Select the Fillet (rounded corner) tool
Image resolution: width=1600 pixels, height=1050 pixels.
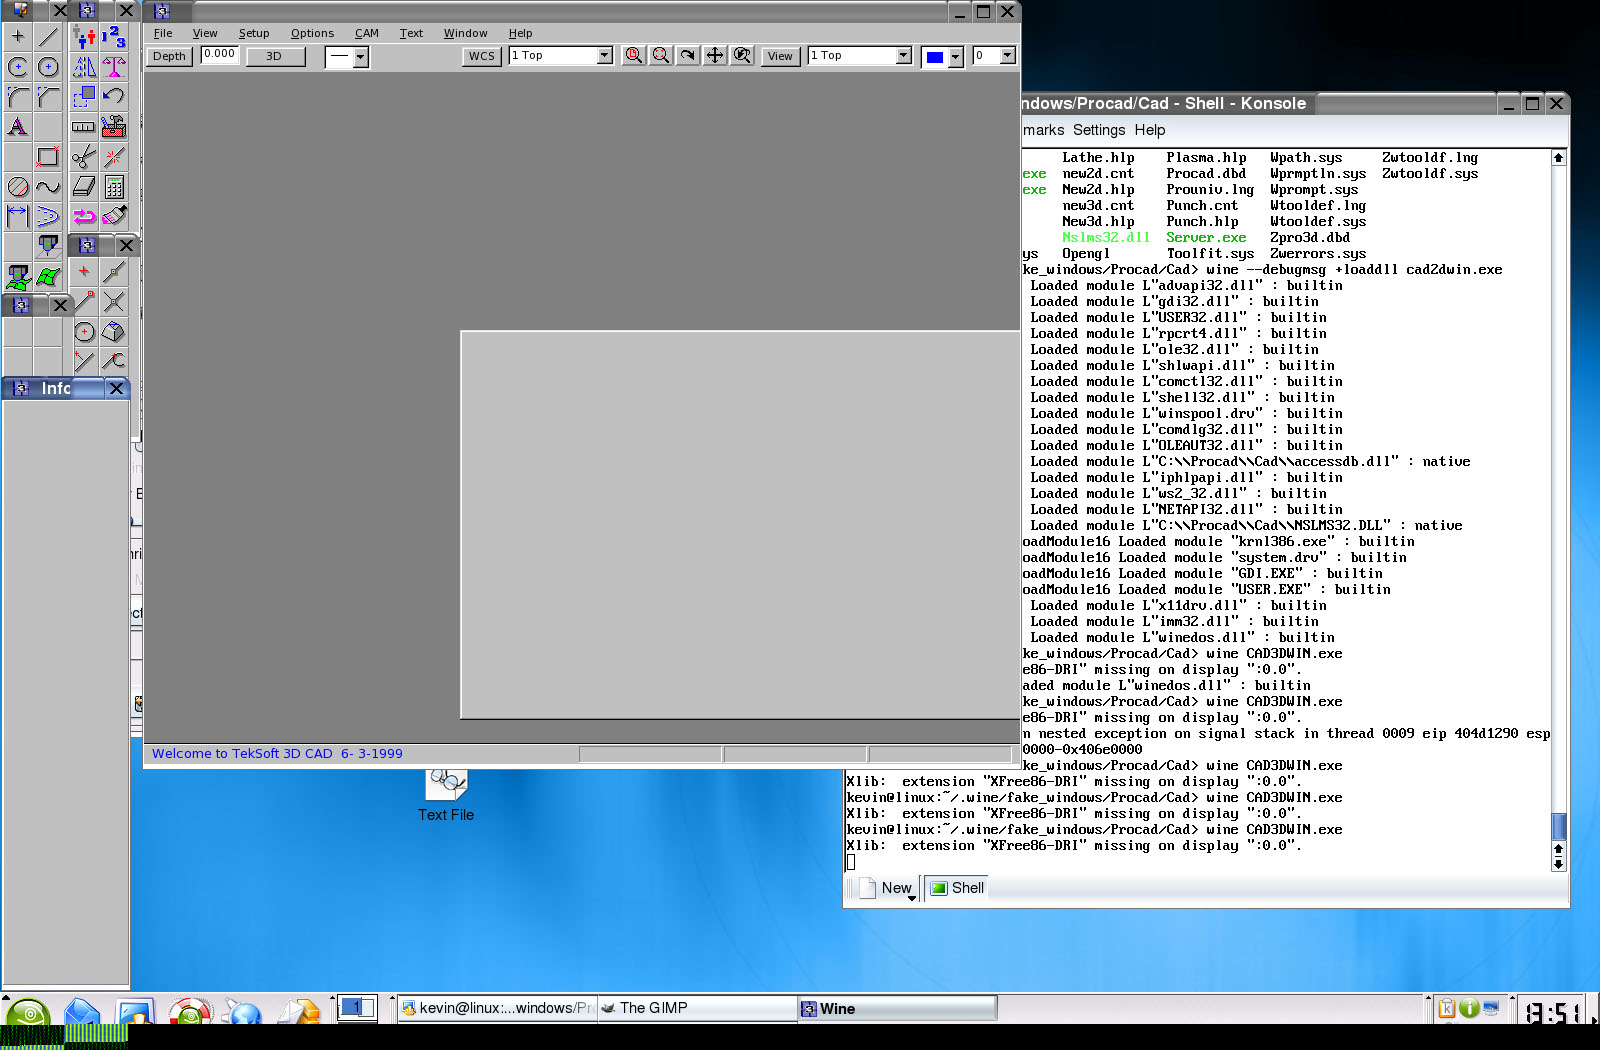click(x=18, y=97)
